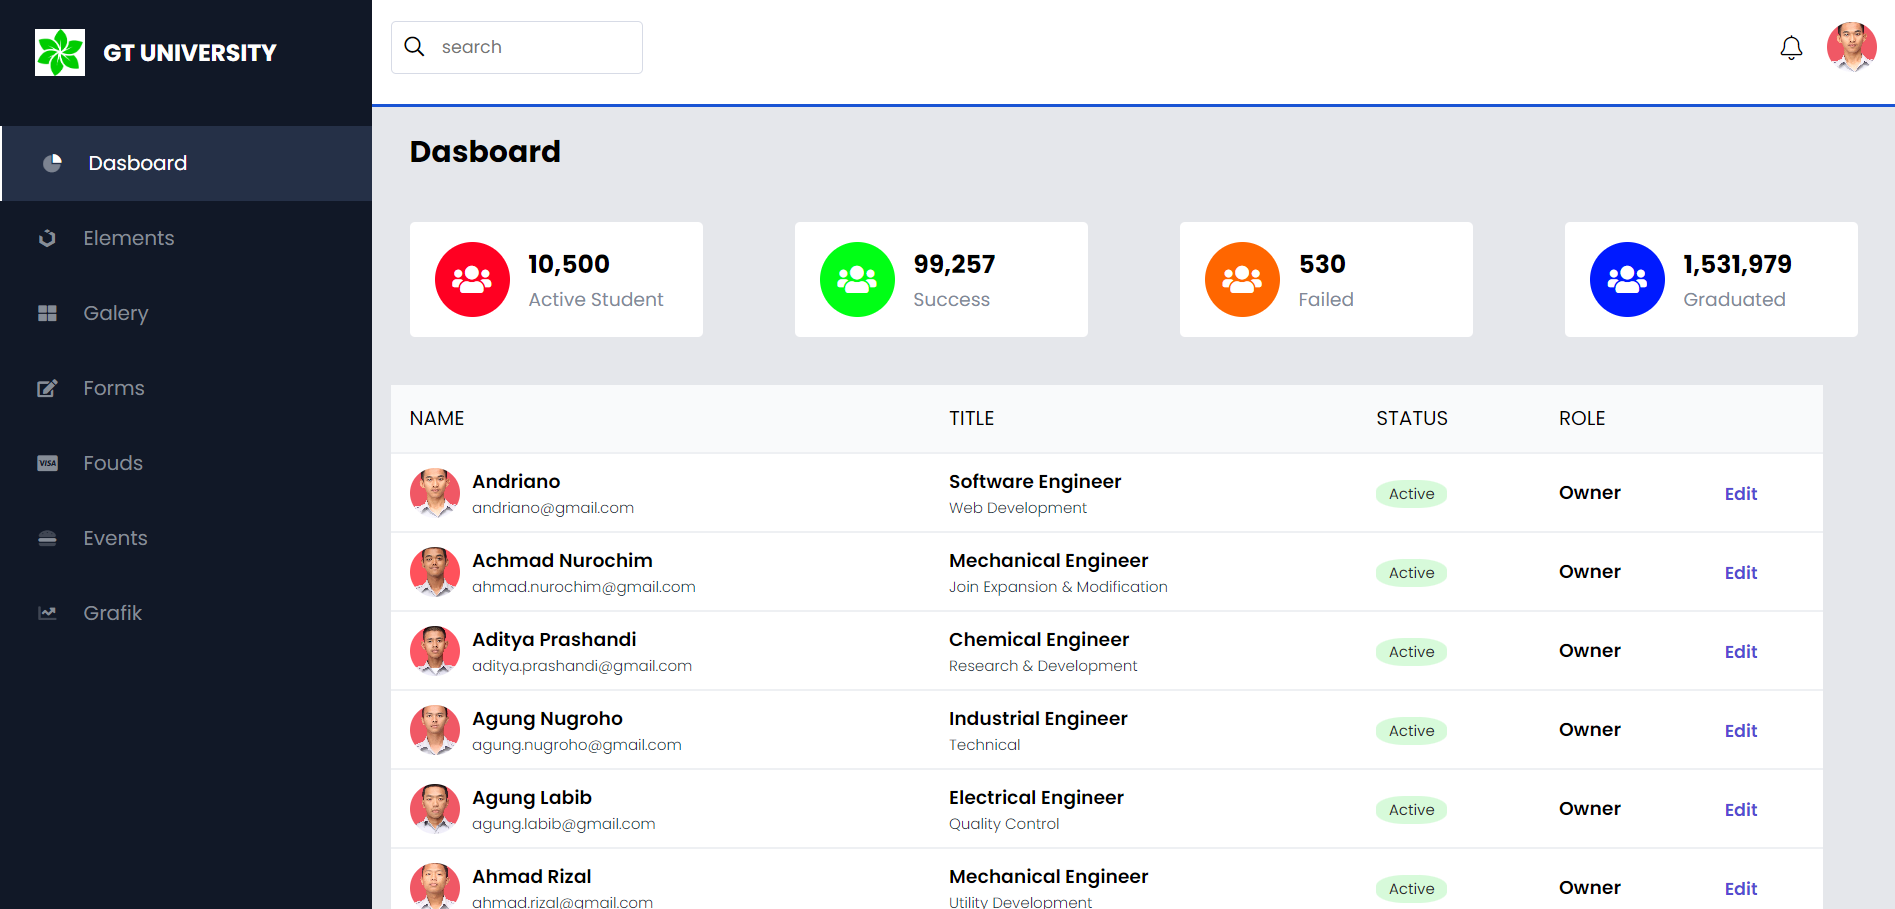Click the notification bell icon
This screenshot has height=909, width=1895.
(x=1791, y=48)
